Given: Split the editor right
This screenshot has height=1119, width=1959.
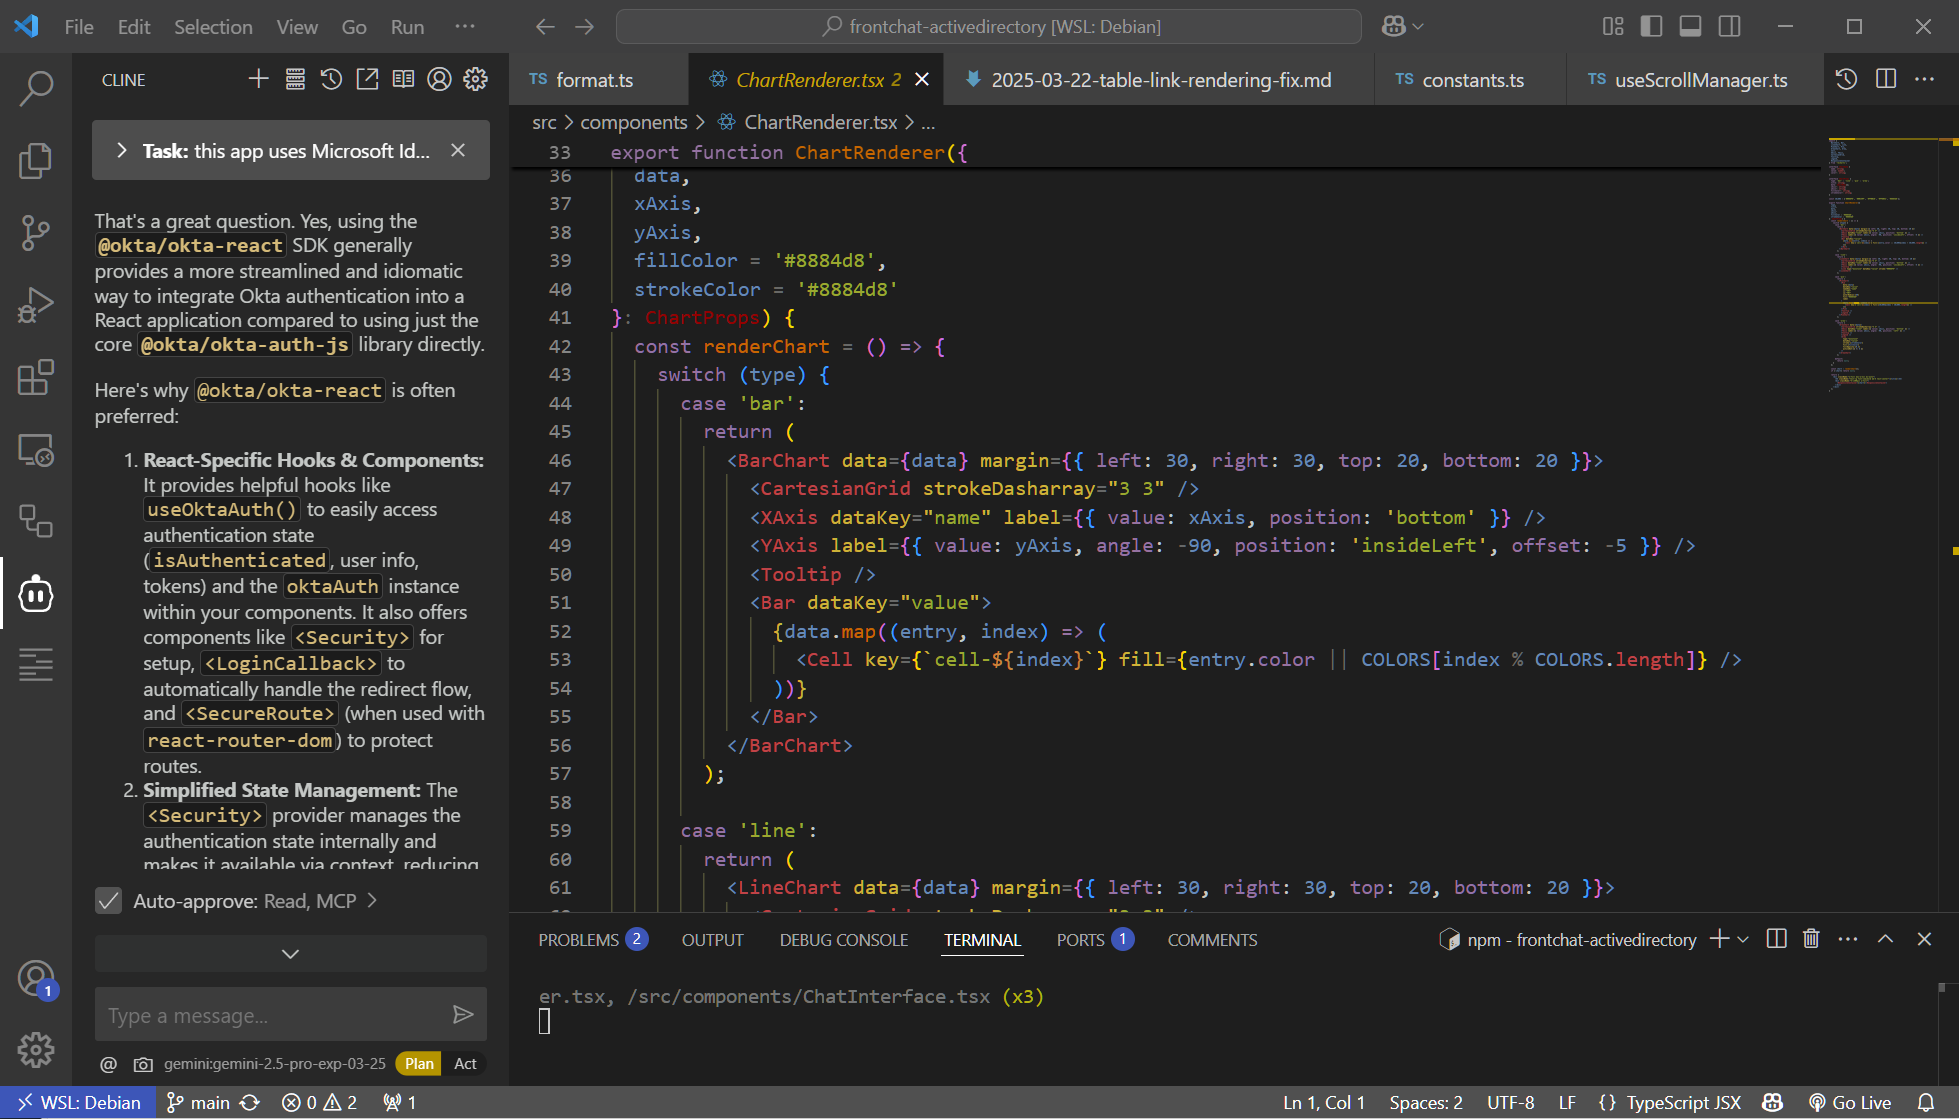Looking at the screenshot, I should point(1886,79).
